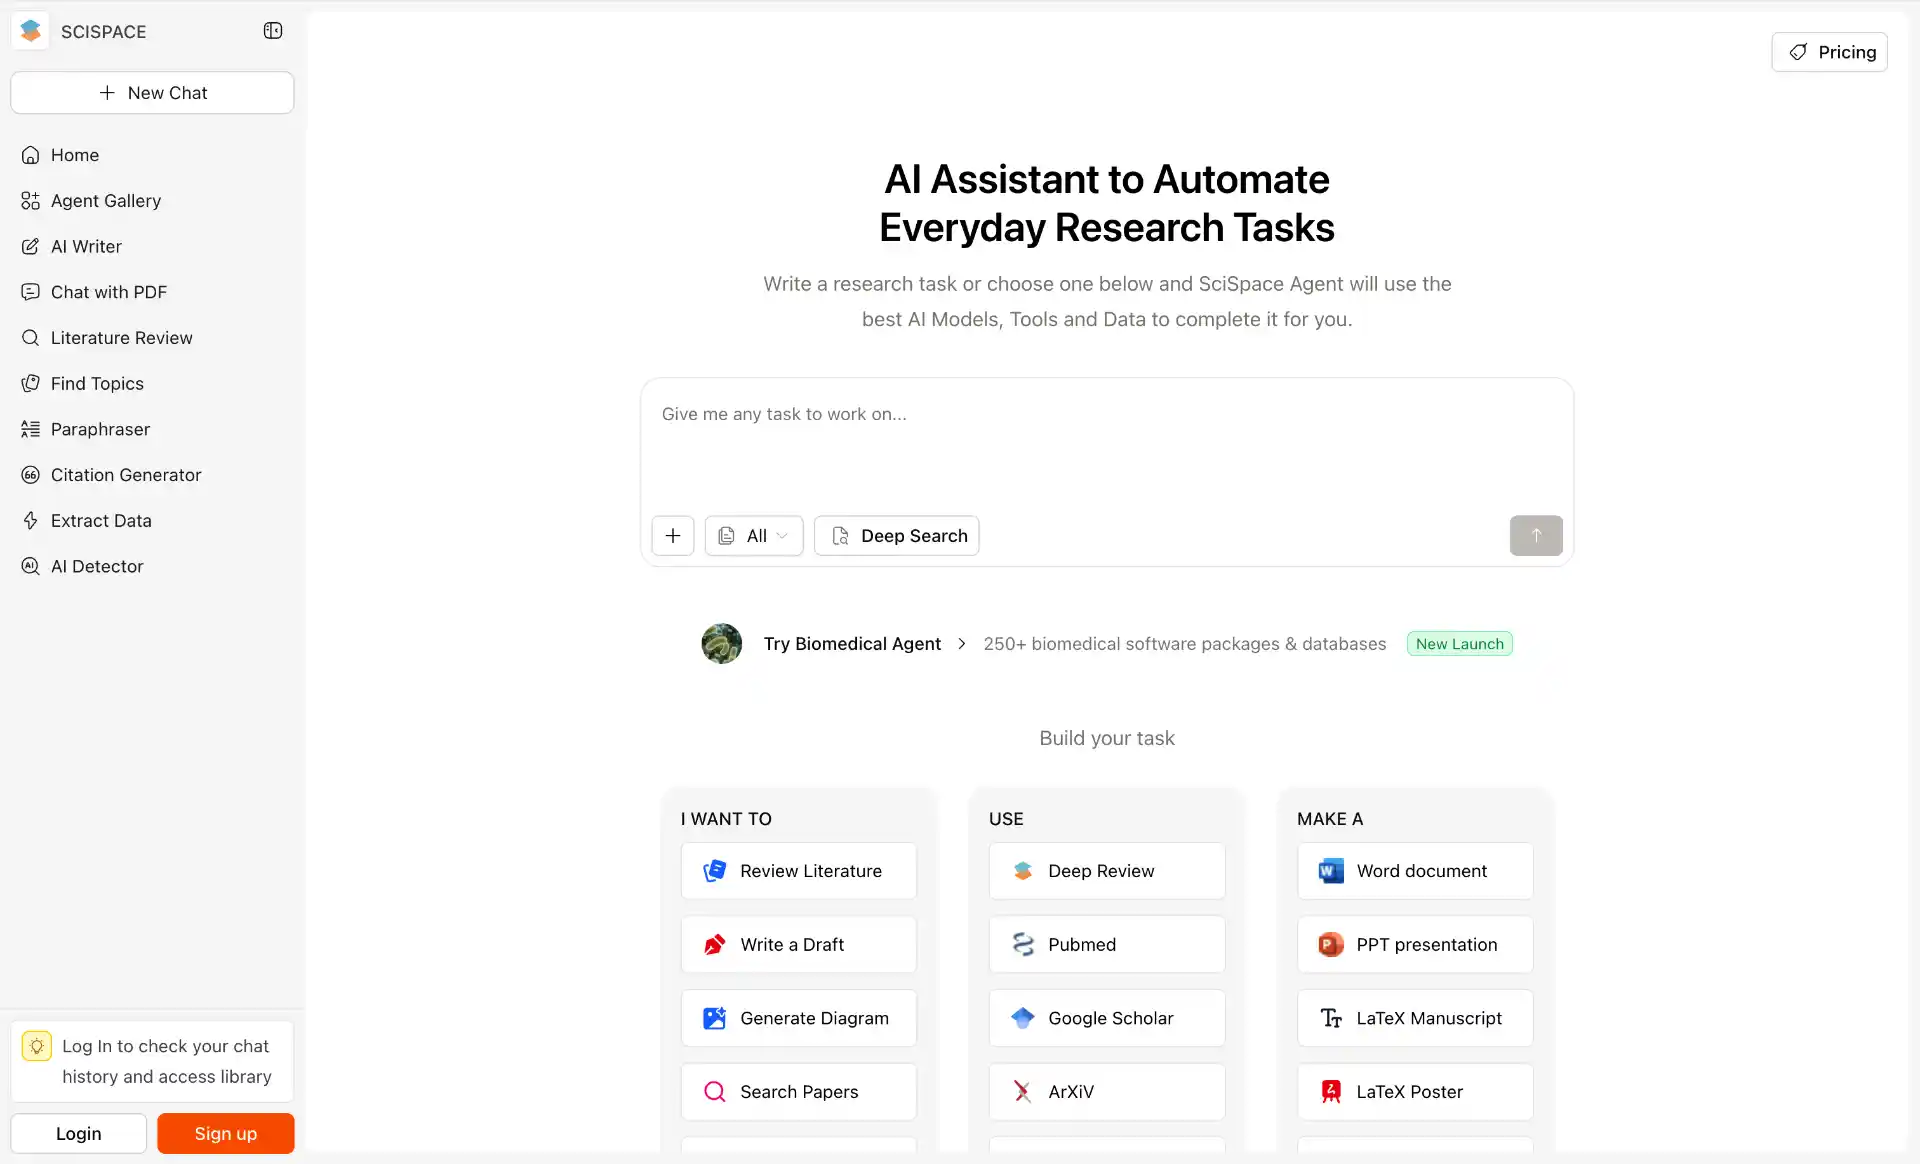Enable the Pubmed data source
Viewport: 1920px width, 1164px height.
(x=1106, y=944)
